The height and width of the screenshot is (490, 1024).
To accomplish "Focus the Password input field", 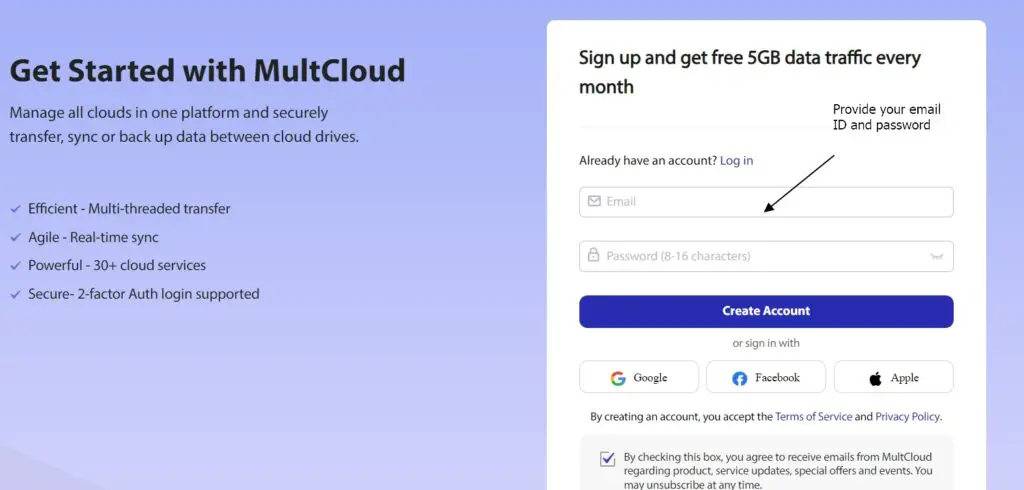I will (x=766, y=256).
